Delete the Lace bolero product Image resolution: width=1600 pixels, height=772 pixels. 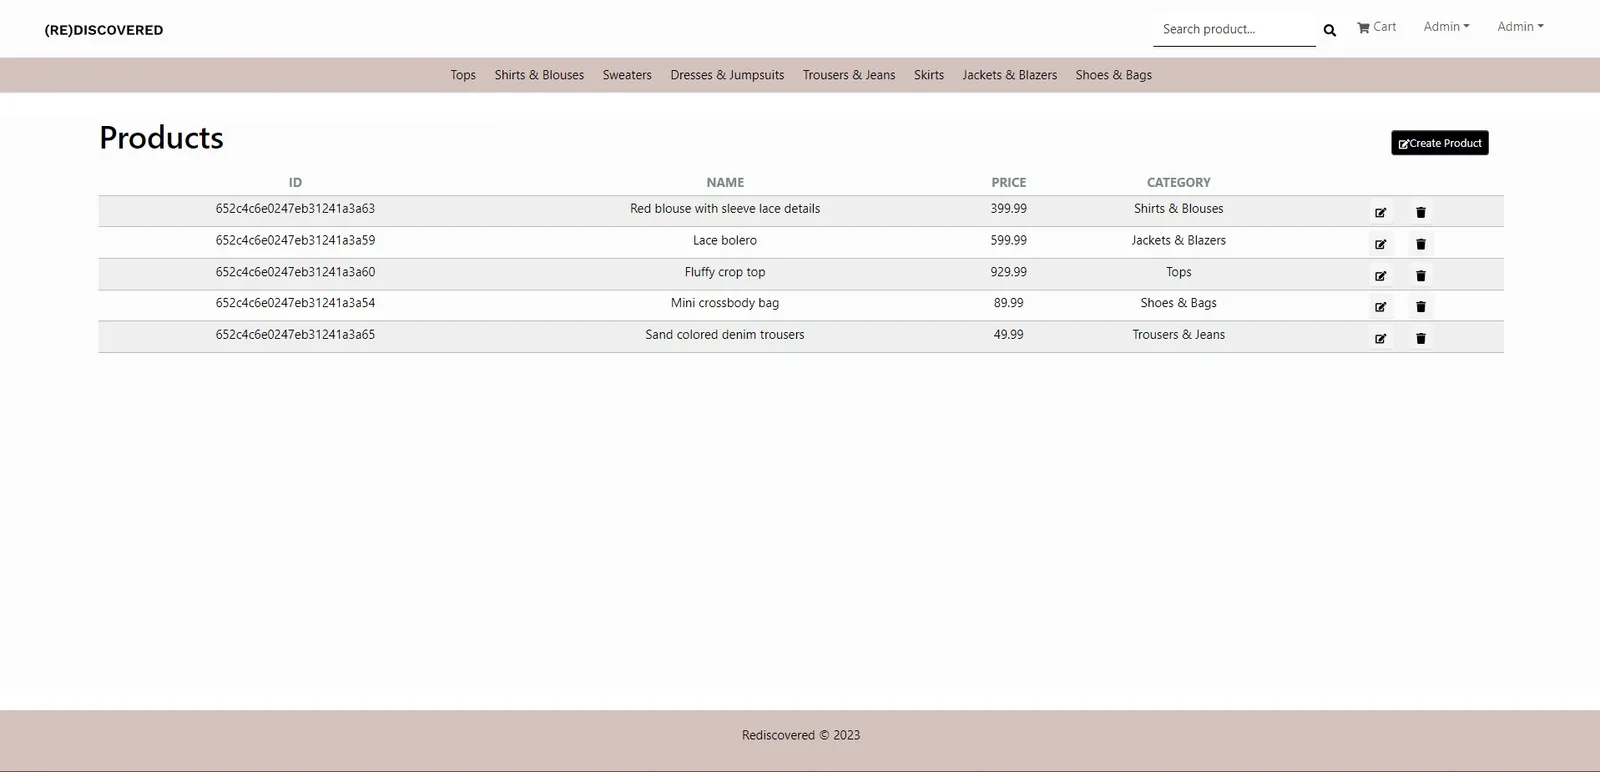click(x=1420, y=244)
